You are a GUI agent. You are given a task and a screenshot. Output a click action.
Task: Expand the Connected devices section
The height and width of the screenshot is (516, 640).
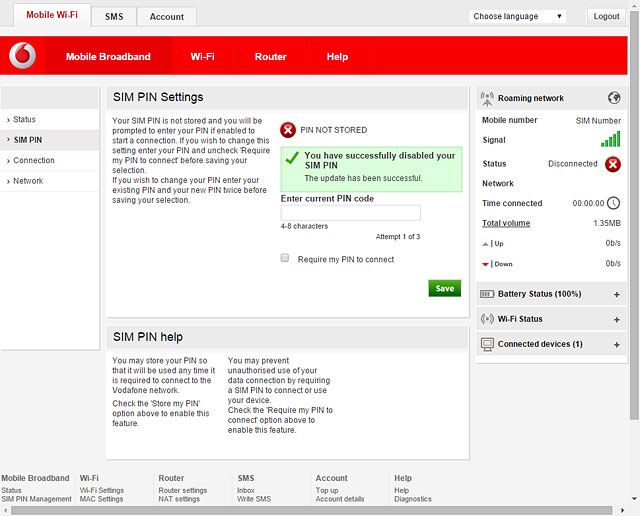click(616, 345)
